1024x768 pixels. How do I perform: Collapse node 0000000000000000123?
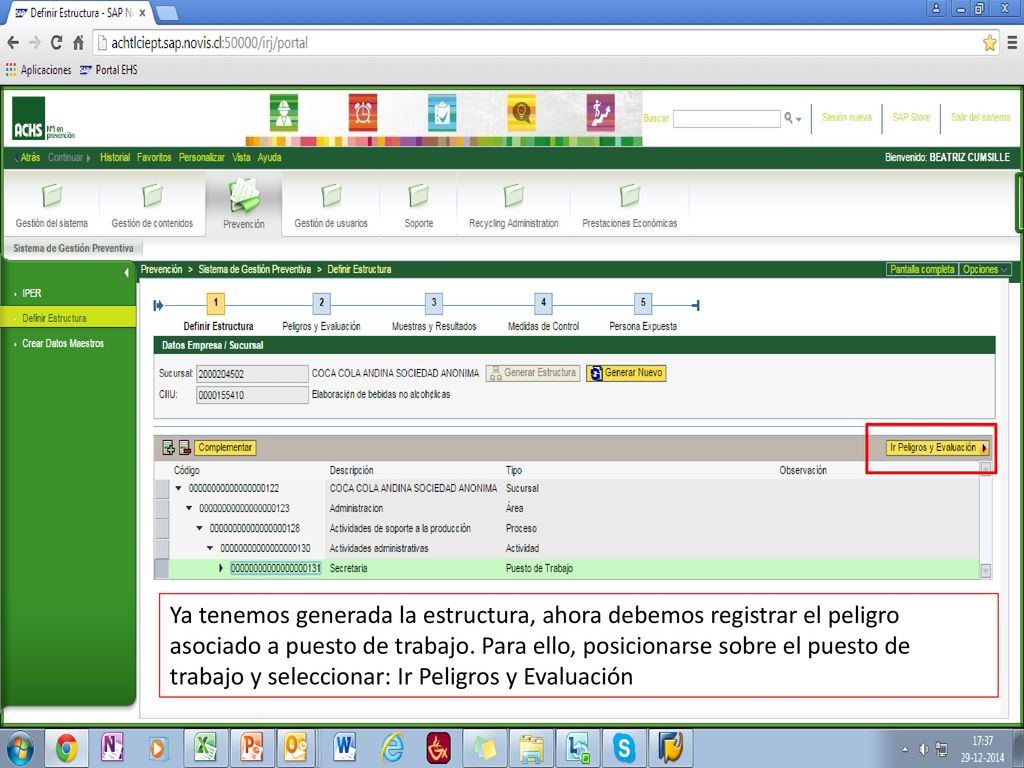pos(189,508)
